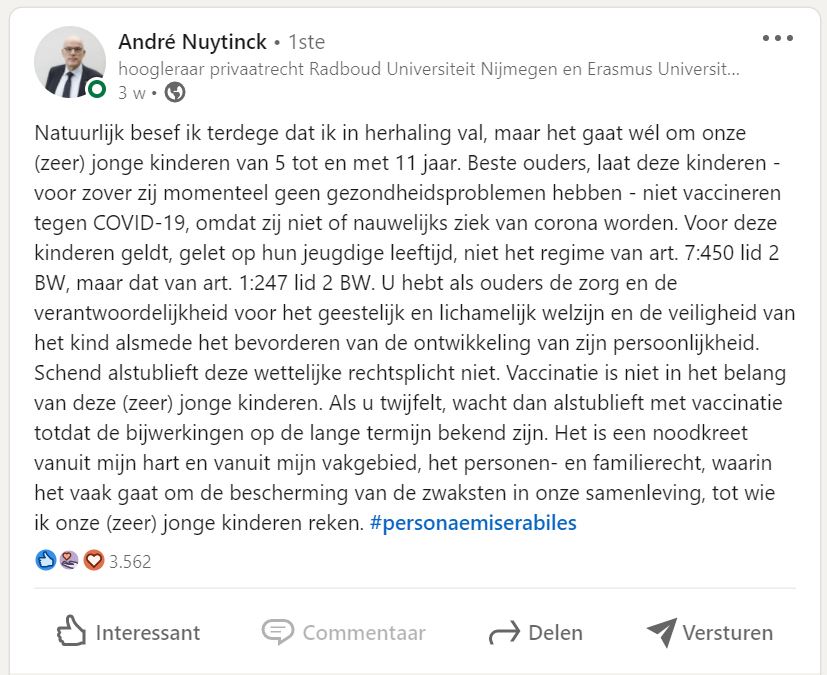
Task: Click the speech bubble comment icon
Action: click(x=278, y=631)
